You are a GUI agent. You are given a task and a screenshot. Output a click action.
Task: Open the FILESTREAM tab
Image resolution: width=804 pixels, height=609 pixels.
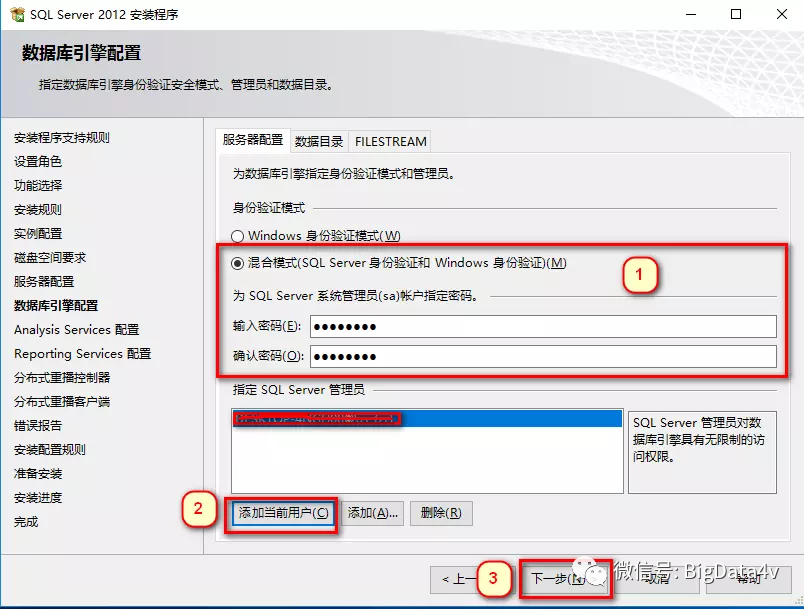pos(390,141)
